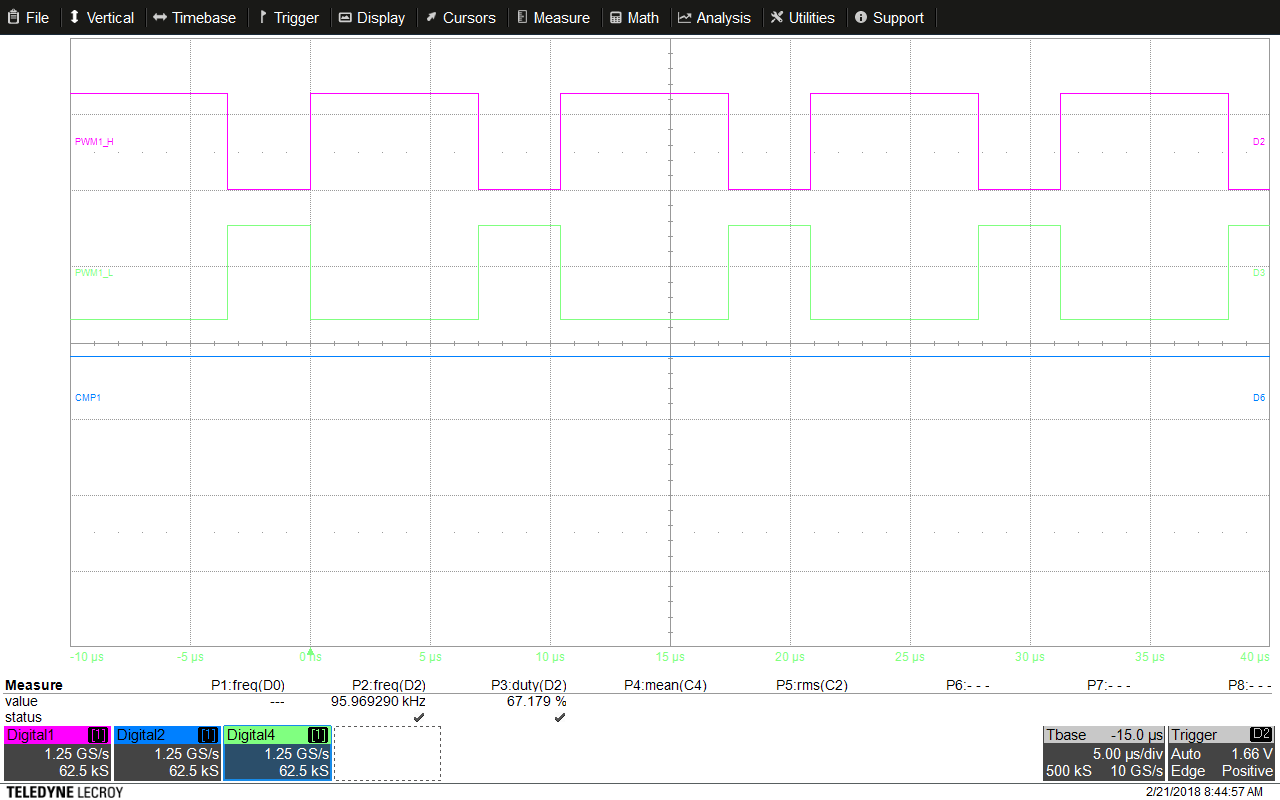Screen dimensions: 1280x800
Task: Open the Display menu
Action: [x=372, y=18]
